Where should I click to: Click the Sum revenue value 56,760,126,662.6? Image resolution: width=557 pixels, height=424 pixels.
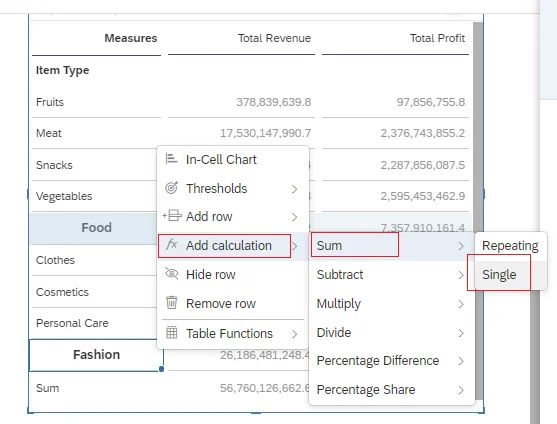point(265,388)
